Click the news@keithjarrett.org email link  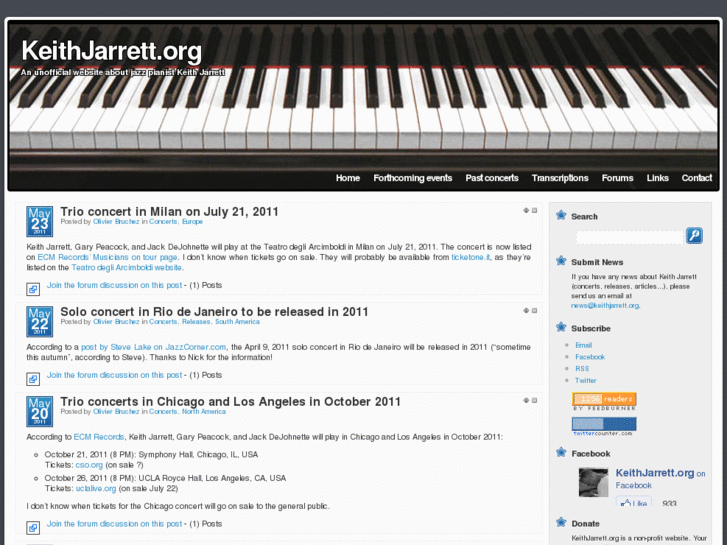pos(605,306)
